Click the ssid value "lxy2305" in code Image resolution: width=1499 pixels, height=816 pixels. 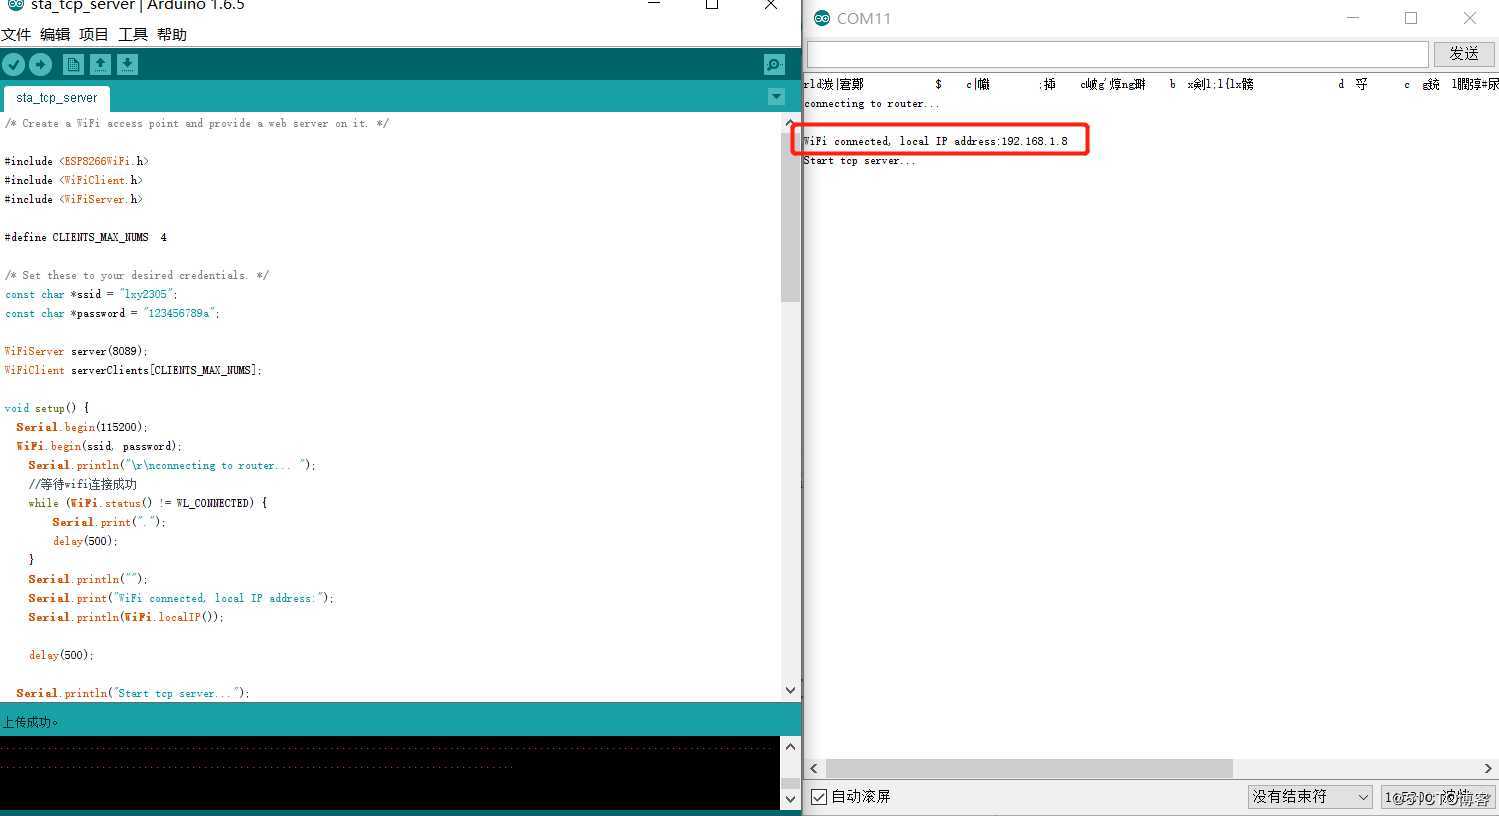click(x=147, y=294)
